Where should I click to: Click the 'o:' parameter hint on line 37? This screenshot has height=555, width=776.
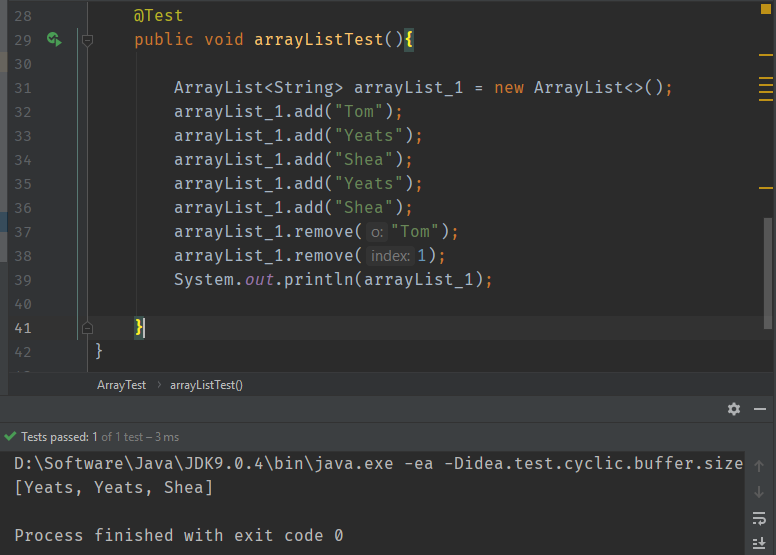click(x=377, y=232)
